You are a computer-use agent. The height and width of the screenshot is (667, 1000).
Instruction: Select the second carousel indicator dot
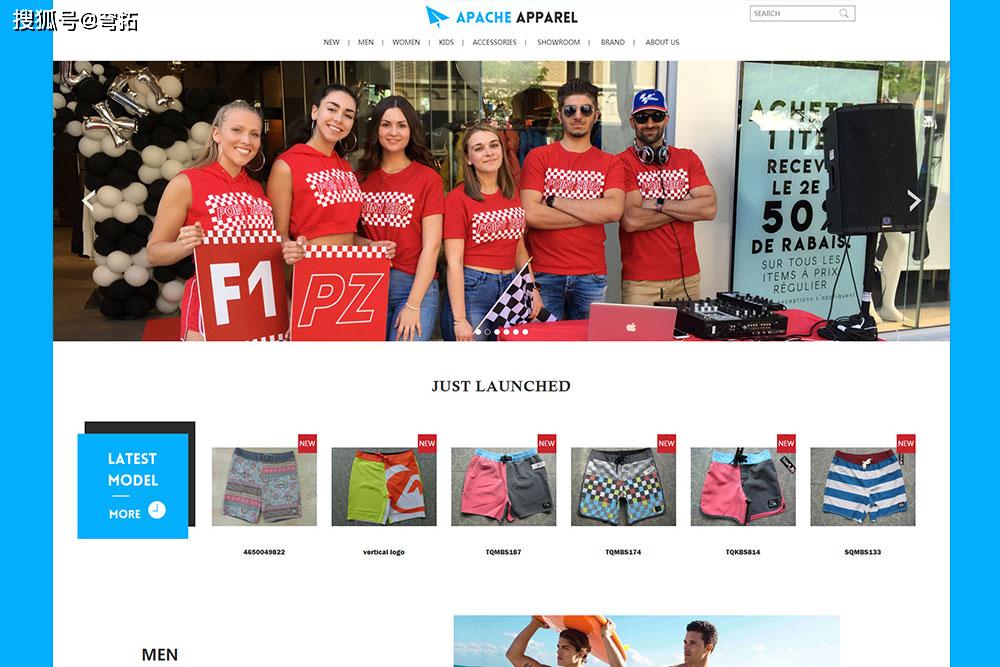point(488,332)
